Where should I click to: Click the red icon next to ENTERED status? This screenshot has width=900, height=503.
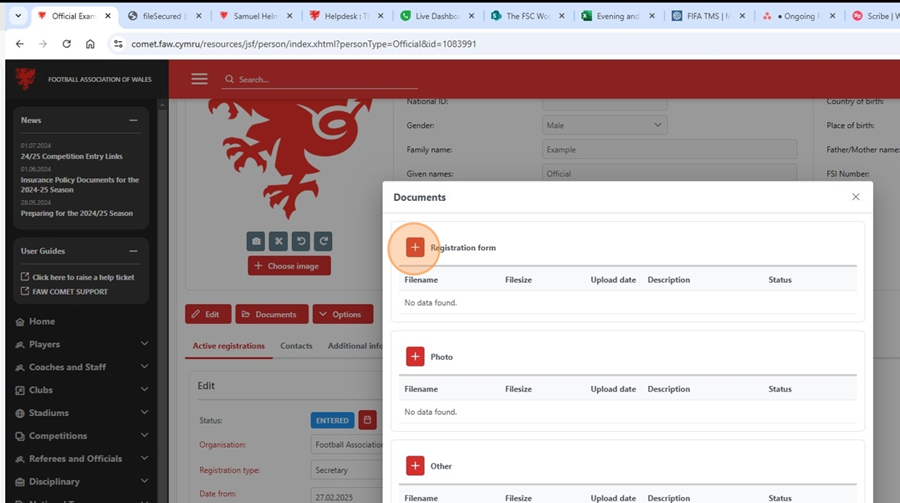coord(367,420)
